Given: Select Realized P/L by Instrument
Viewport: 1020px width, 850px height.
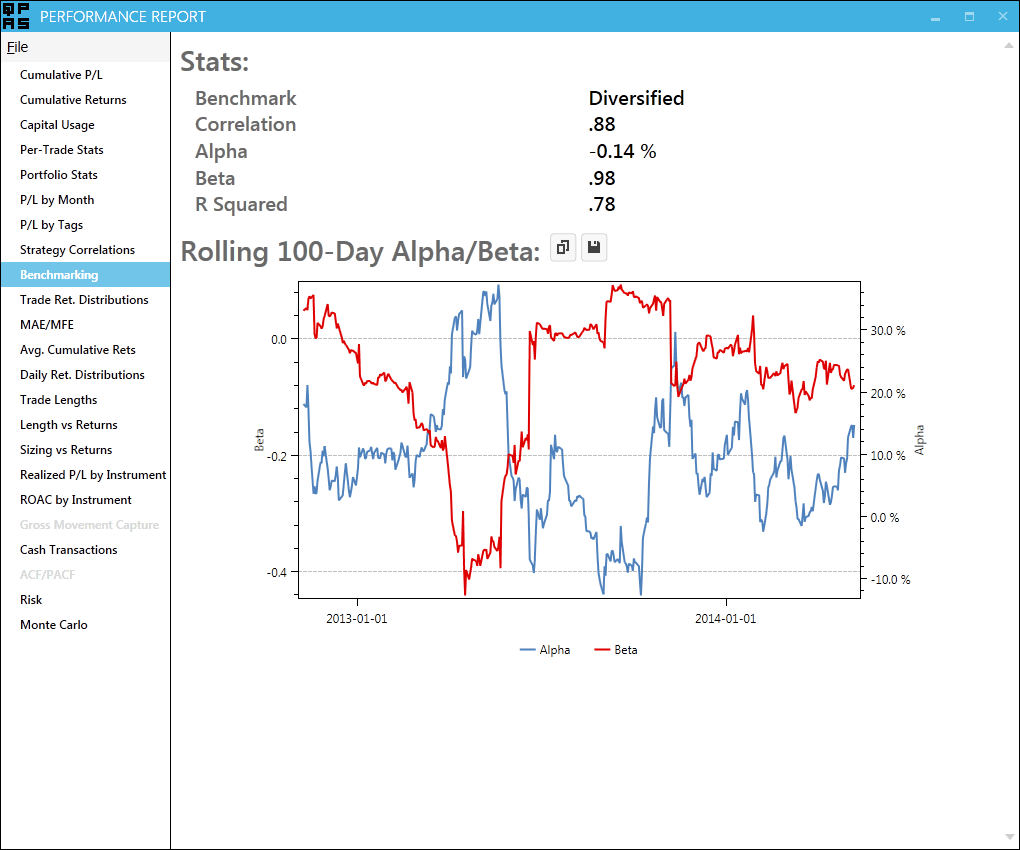Looking at the screenshot, I should (x=93, y=475).
